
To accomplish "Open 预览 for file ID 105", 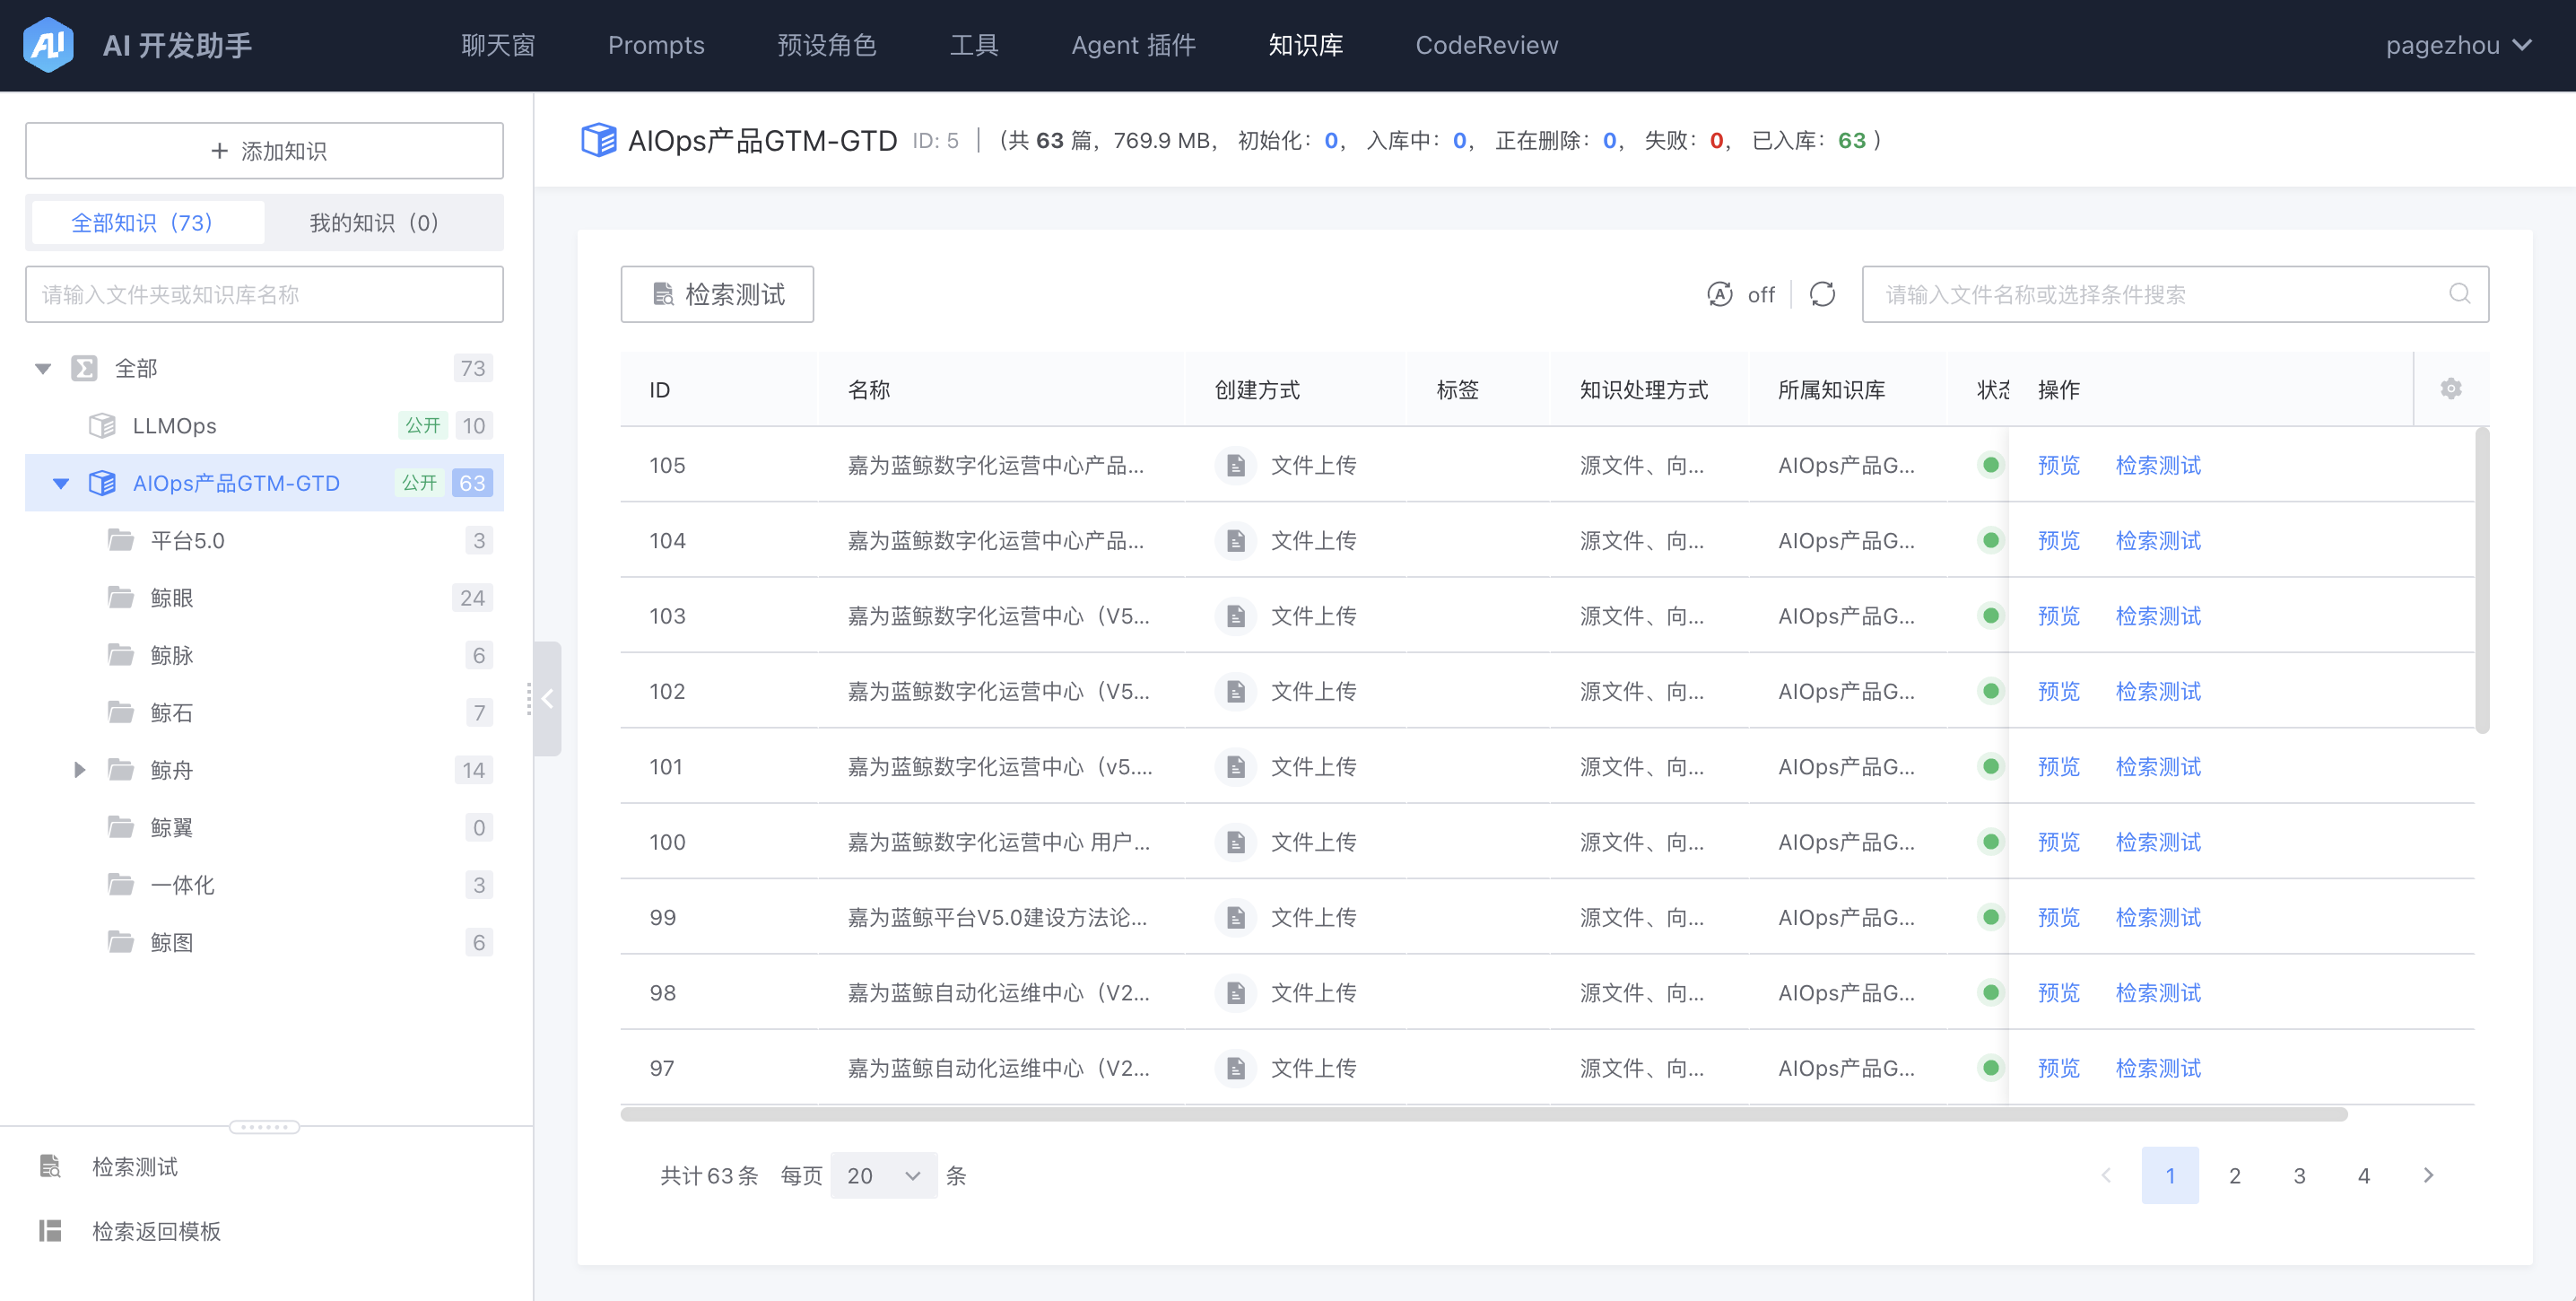I will click(2058, 465).
